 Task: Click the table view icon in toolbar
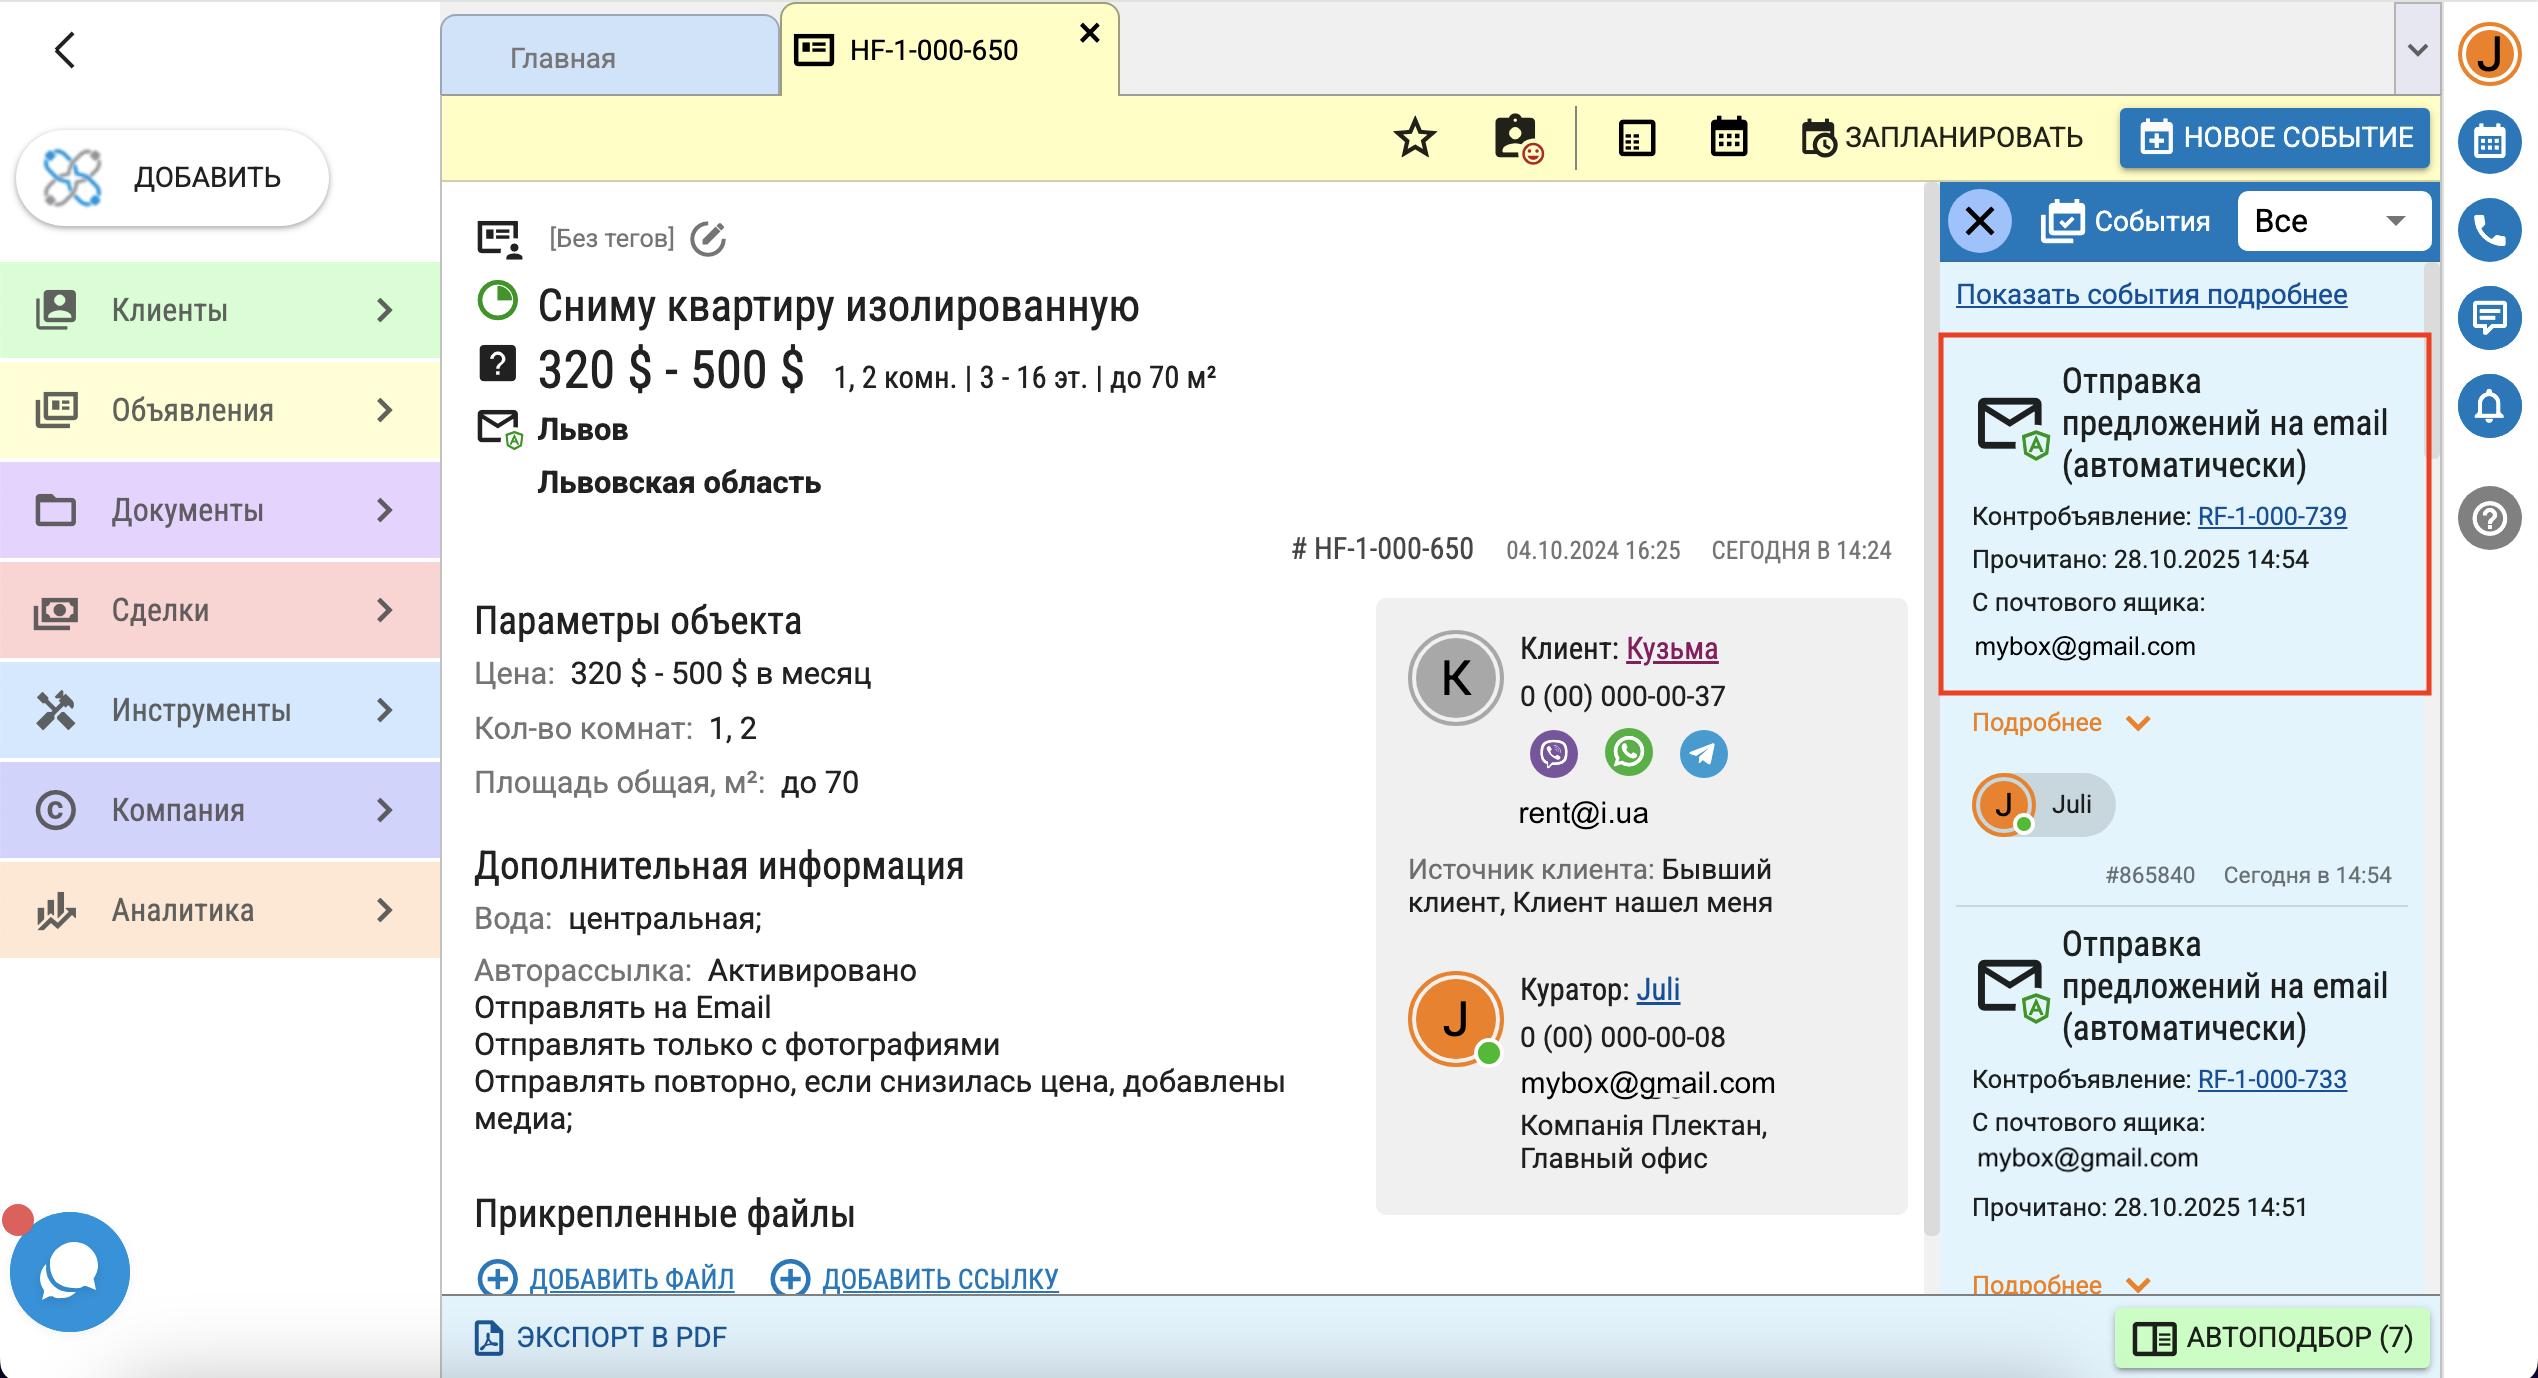1636,138
